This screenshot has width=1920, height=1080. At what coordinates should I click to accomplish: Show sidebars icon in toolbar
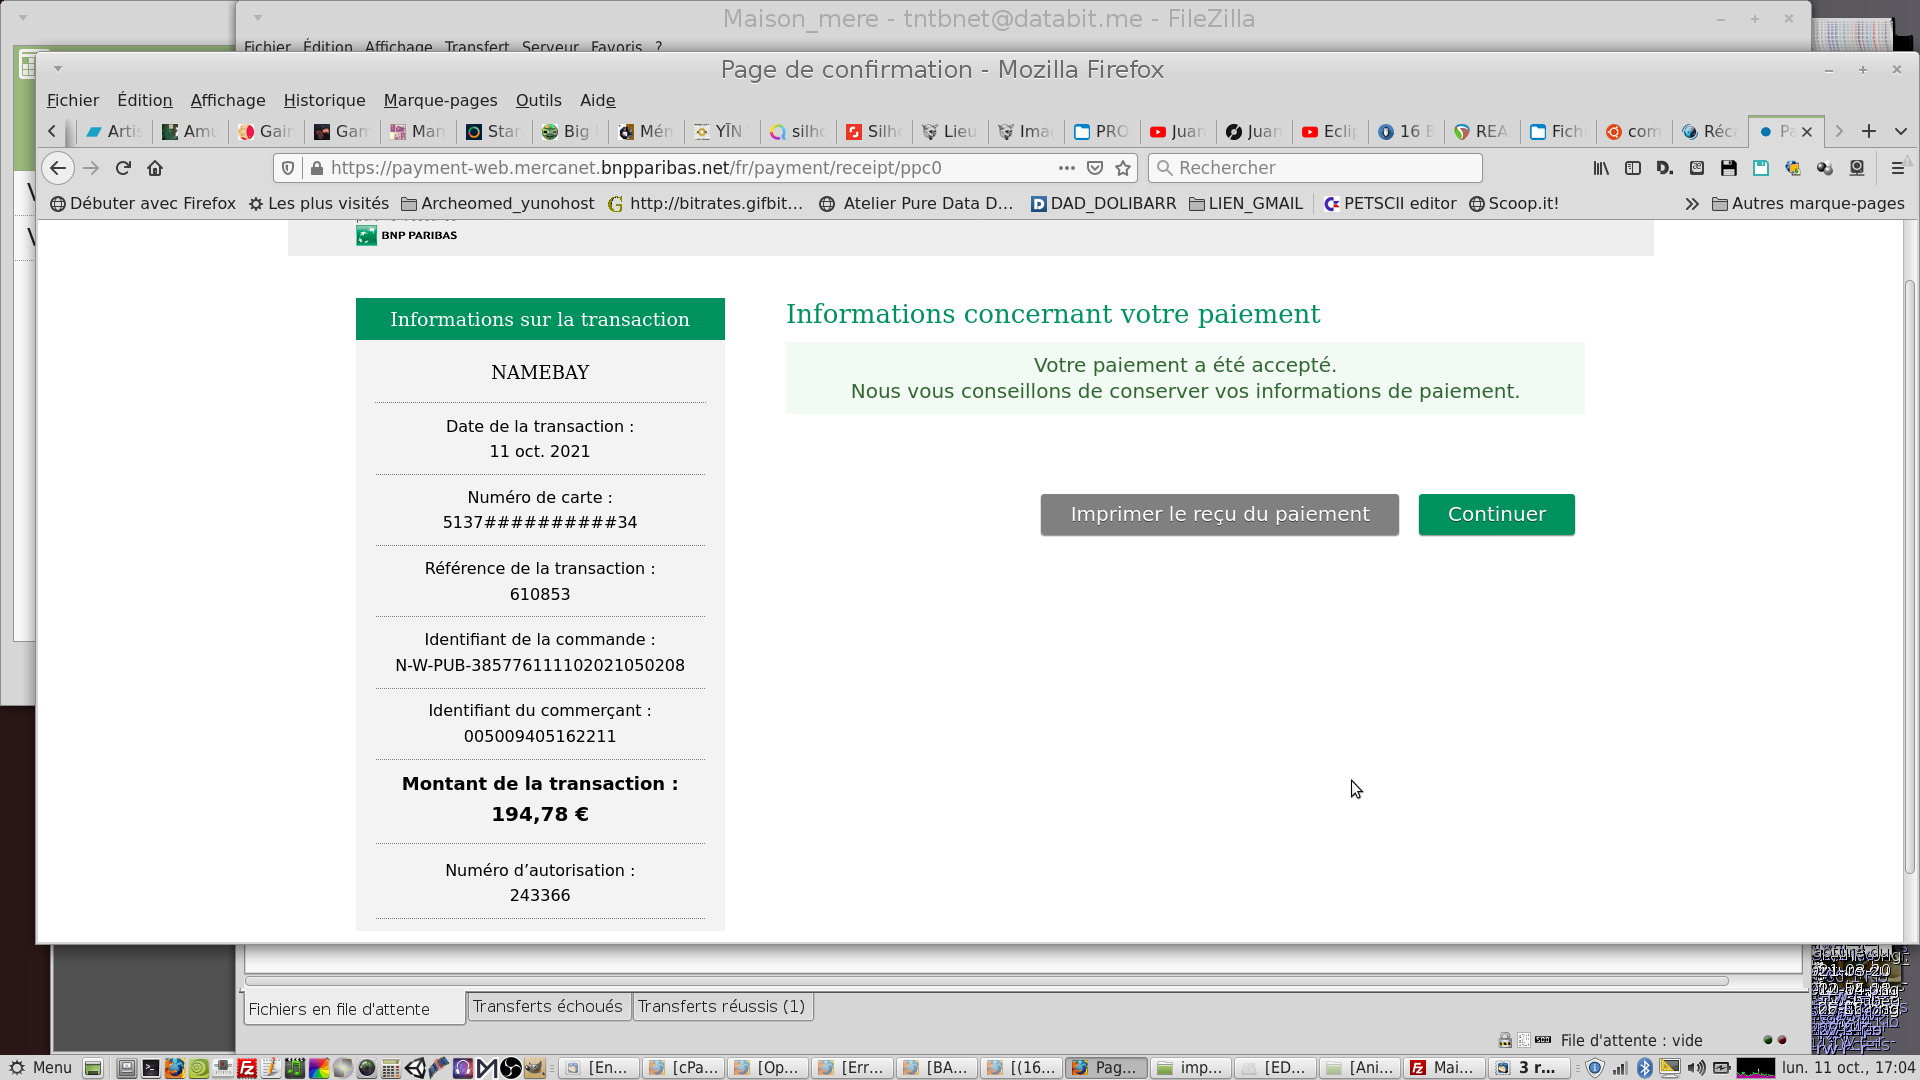coord(1633,168)
